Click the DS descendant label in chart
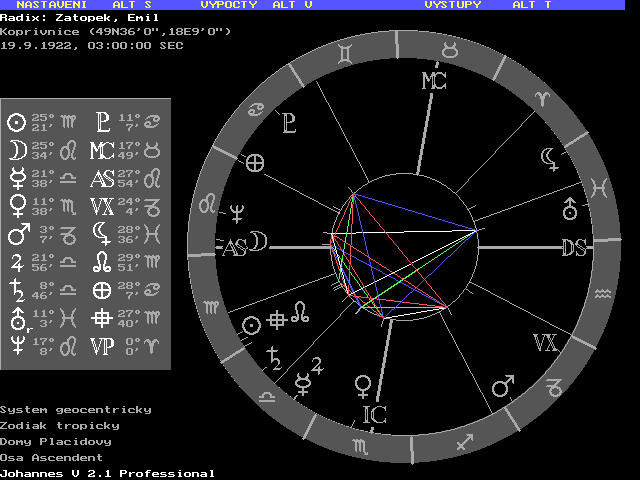The width and height of the screenshot is (640, 480). tap(573, 248)
